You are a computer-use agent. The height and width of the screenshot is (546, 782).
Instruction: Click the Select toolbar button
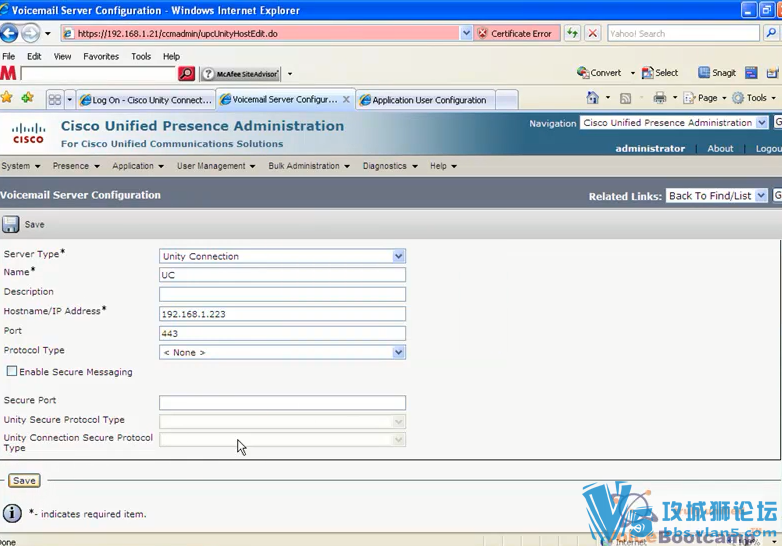(660, 73)
